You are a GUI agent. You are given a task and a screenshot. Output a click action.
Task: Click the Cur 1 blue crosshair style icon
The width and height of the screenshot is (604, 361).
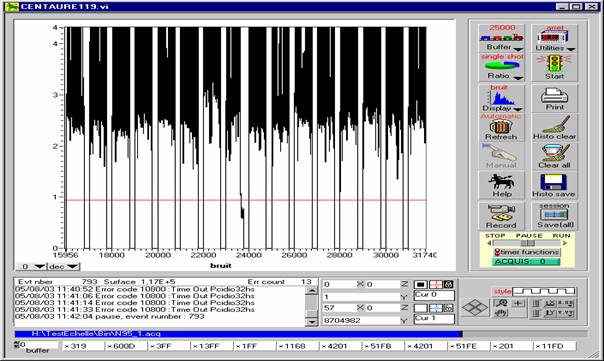[436, 308]
